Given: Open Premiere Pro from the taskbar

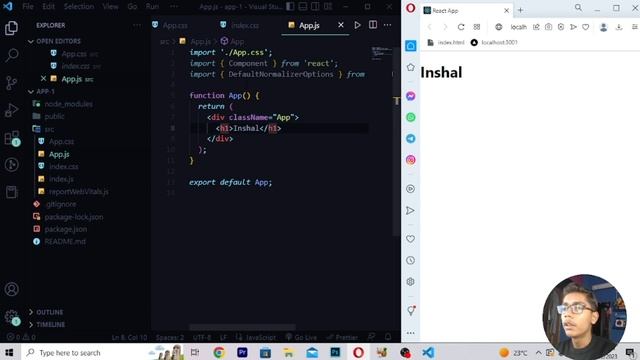Looking at the screenshot, I should [242, 352].
